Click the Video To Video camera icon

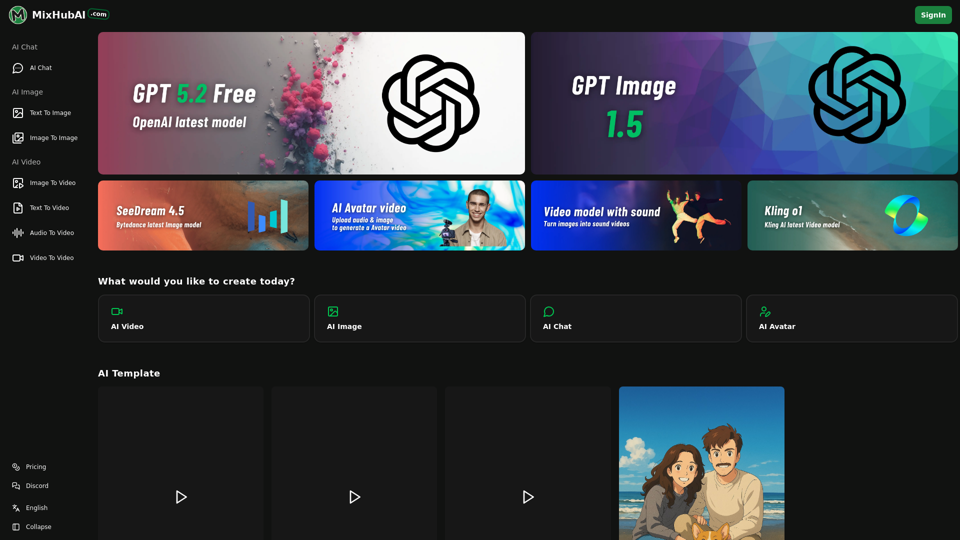tap(18, 258)
